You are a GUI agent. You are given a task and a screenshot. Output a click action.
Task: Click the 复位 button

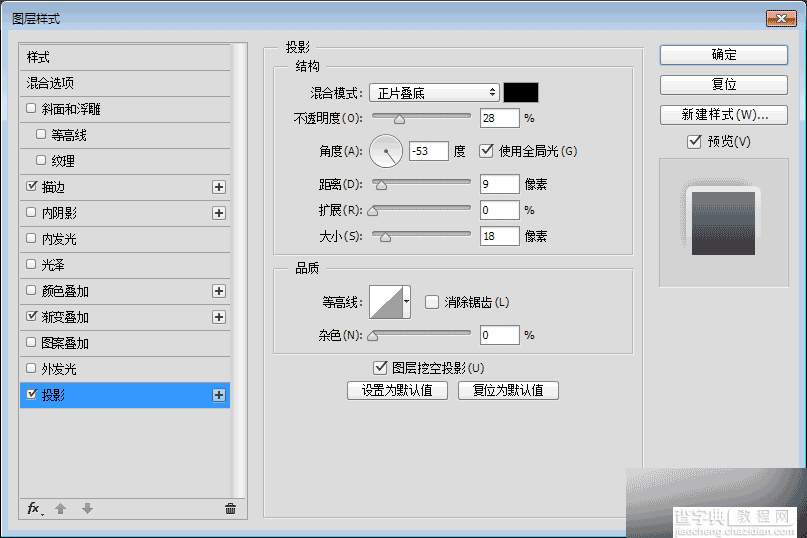pyautogui.click(x=724, y=84)
